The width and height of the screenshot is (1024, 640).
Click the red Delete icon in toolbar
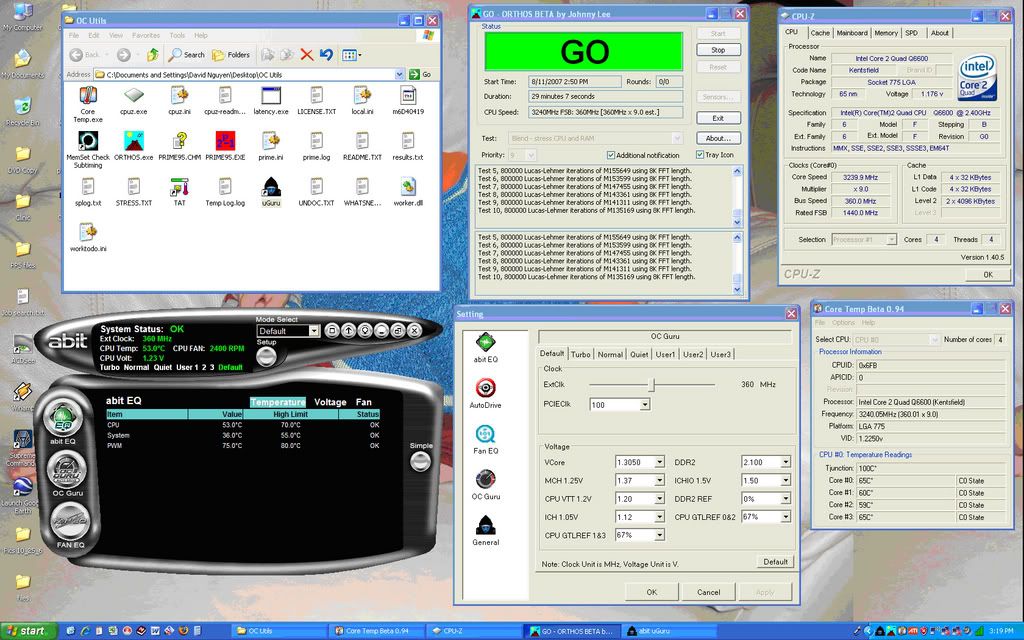(x=307, y=55)
